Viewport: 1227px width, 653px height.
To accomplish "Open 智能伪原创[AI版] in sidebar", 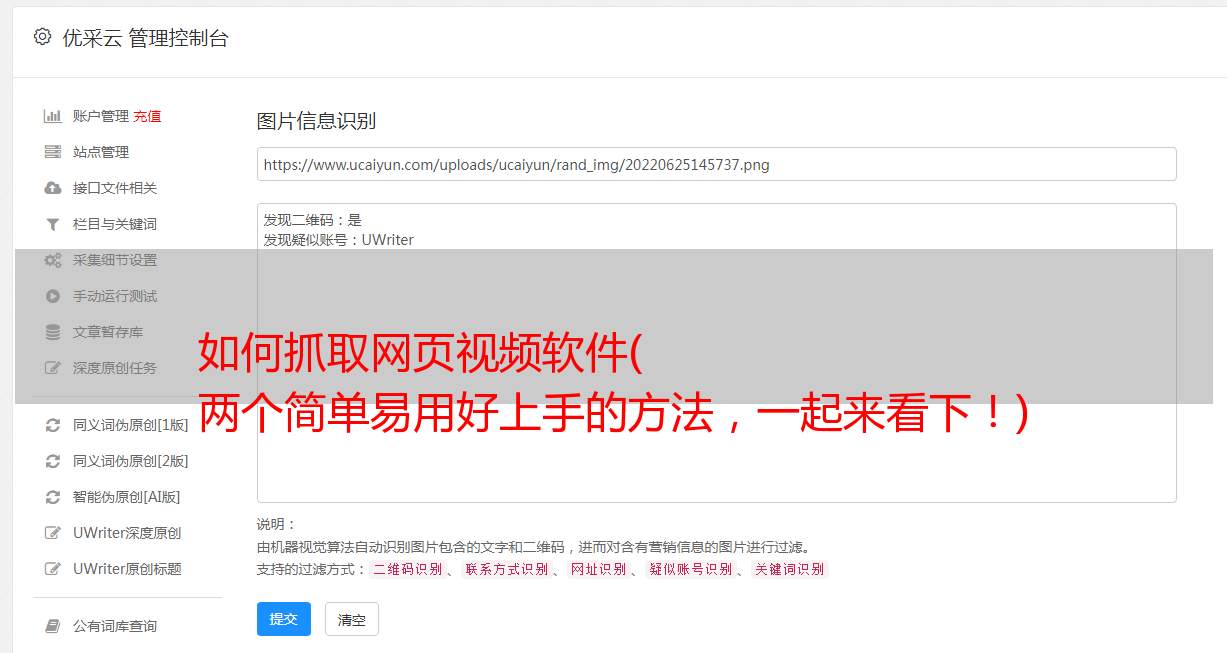I will pos(127,497).
